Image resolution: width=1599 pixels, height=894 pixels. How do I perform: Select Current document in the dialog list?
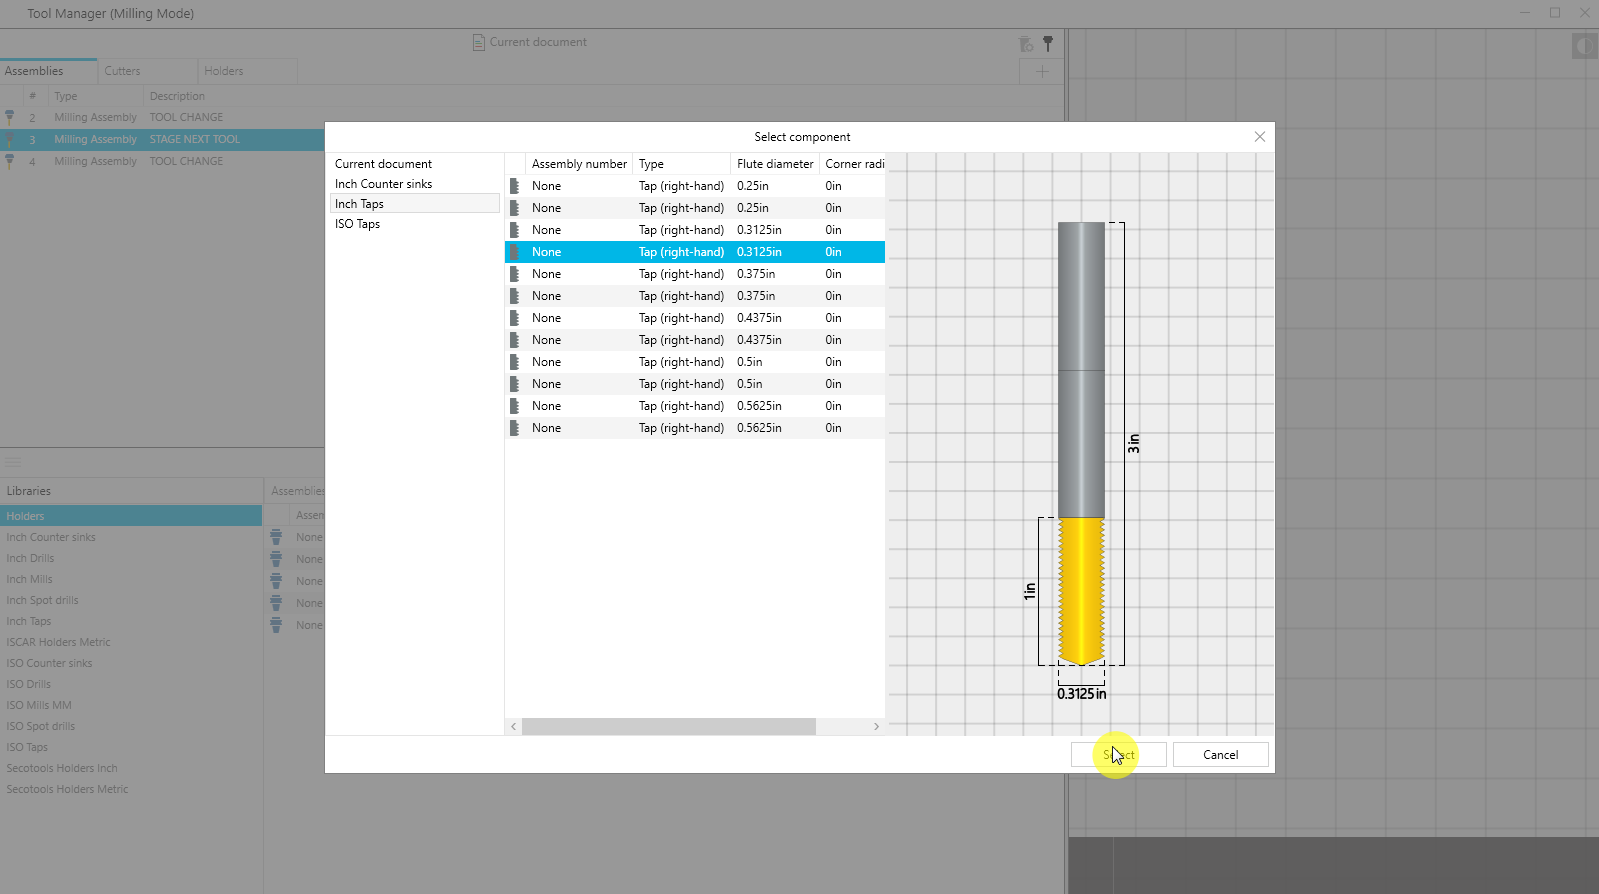click(383, 164)
